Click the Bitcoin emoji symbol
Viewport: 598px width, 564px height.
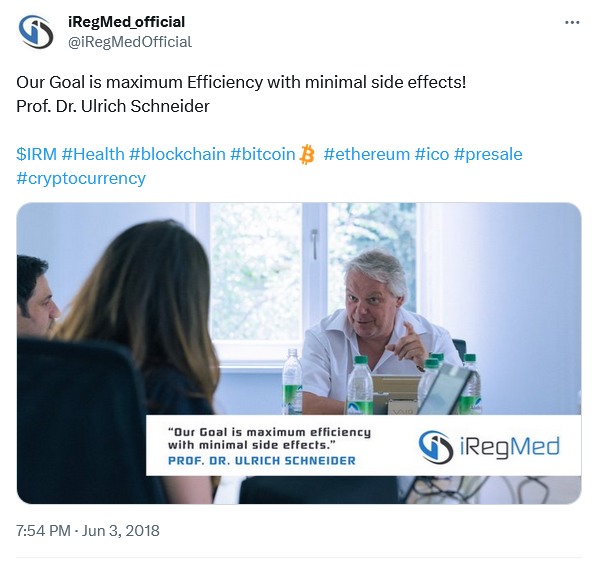click(307, 154)
